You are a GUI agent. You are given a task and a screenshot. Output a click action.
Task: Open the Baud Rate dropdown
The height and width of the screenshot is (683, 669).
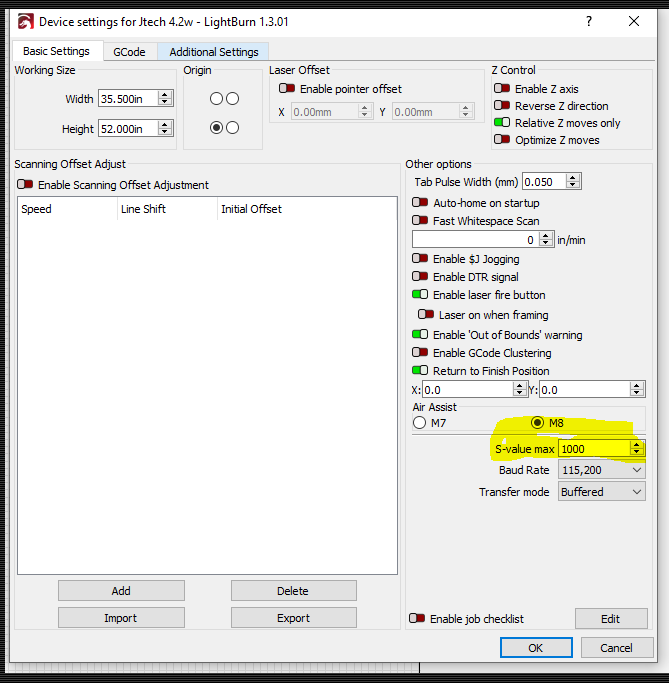click(602, 470)
